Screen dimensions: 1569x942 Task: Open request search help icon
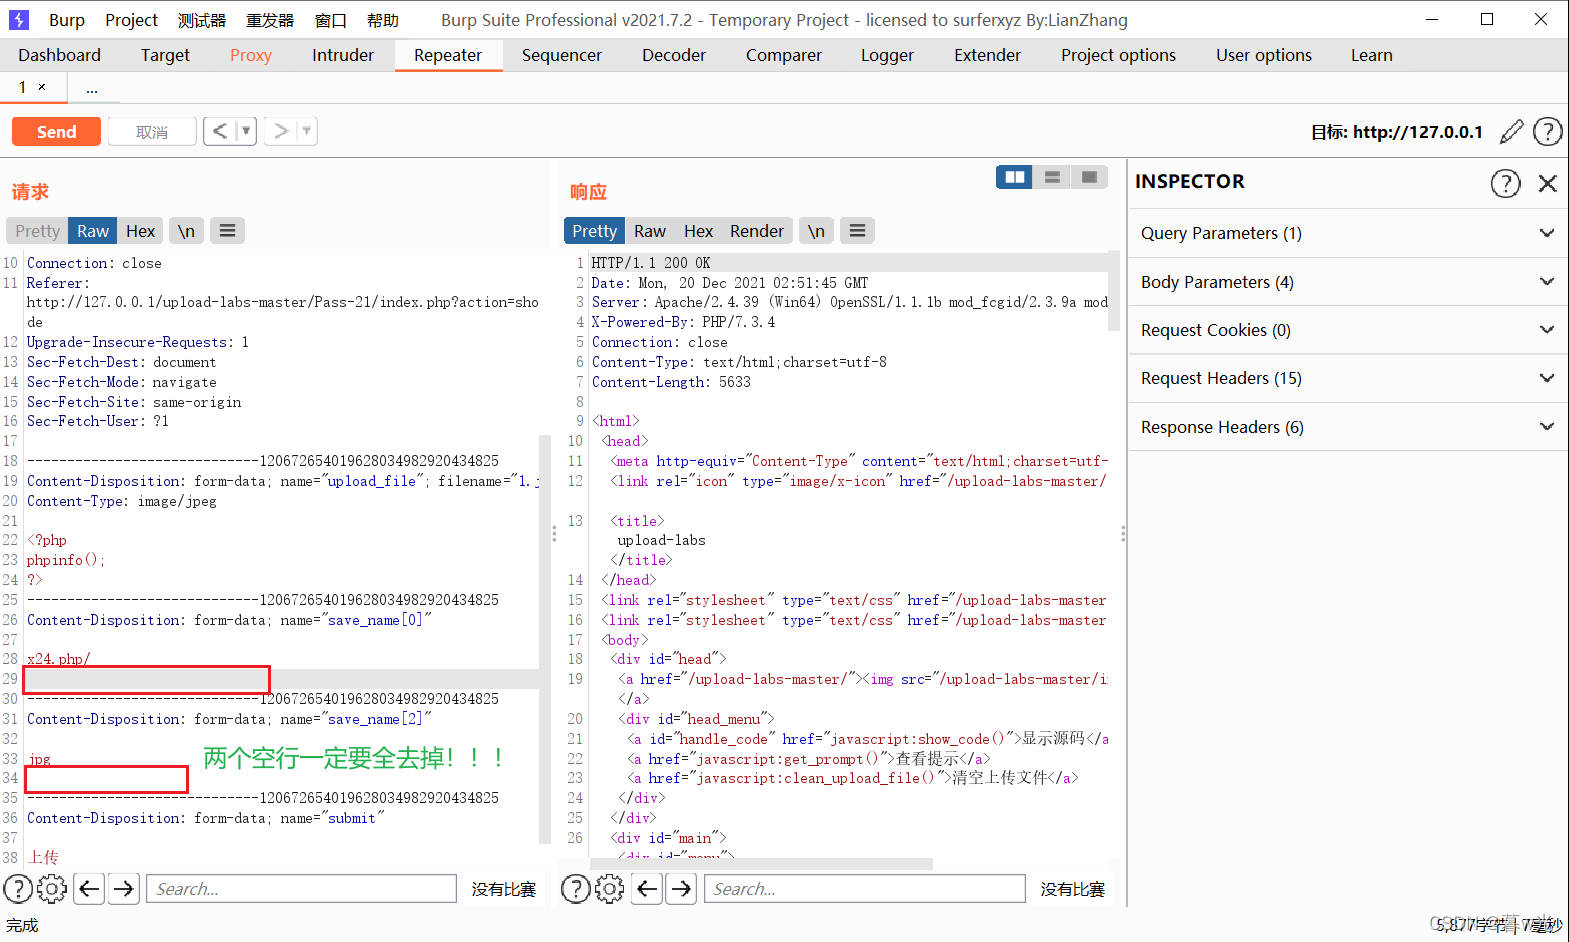(18, 888)
